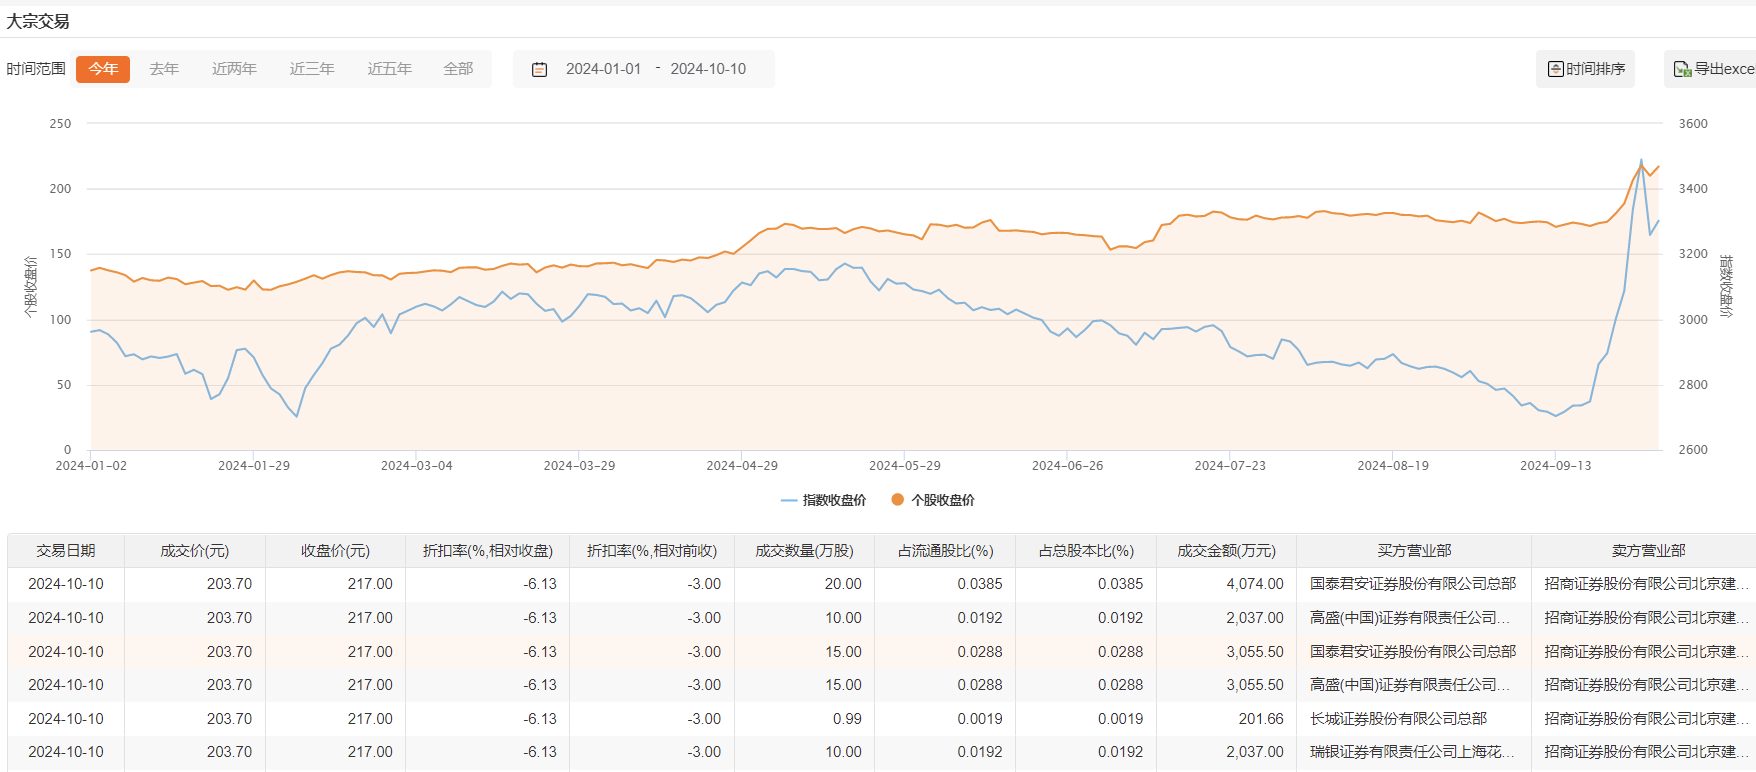Click the 导出excel export icon
1756x772 pixels.
pyautogui.click(x=1682, y=69)
